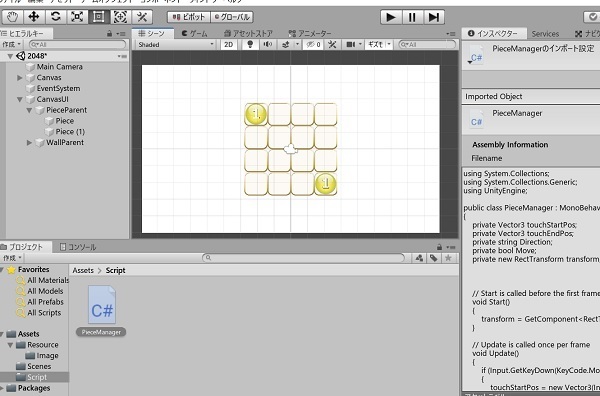Collapse the 2048 scene in Hierarchy
The width and height of the screenshot is (600, 396).
pyautogui.click(x=10, y=56)
